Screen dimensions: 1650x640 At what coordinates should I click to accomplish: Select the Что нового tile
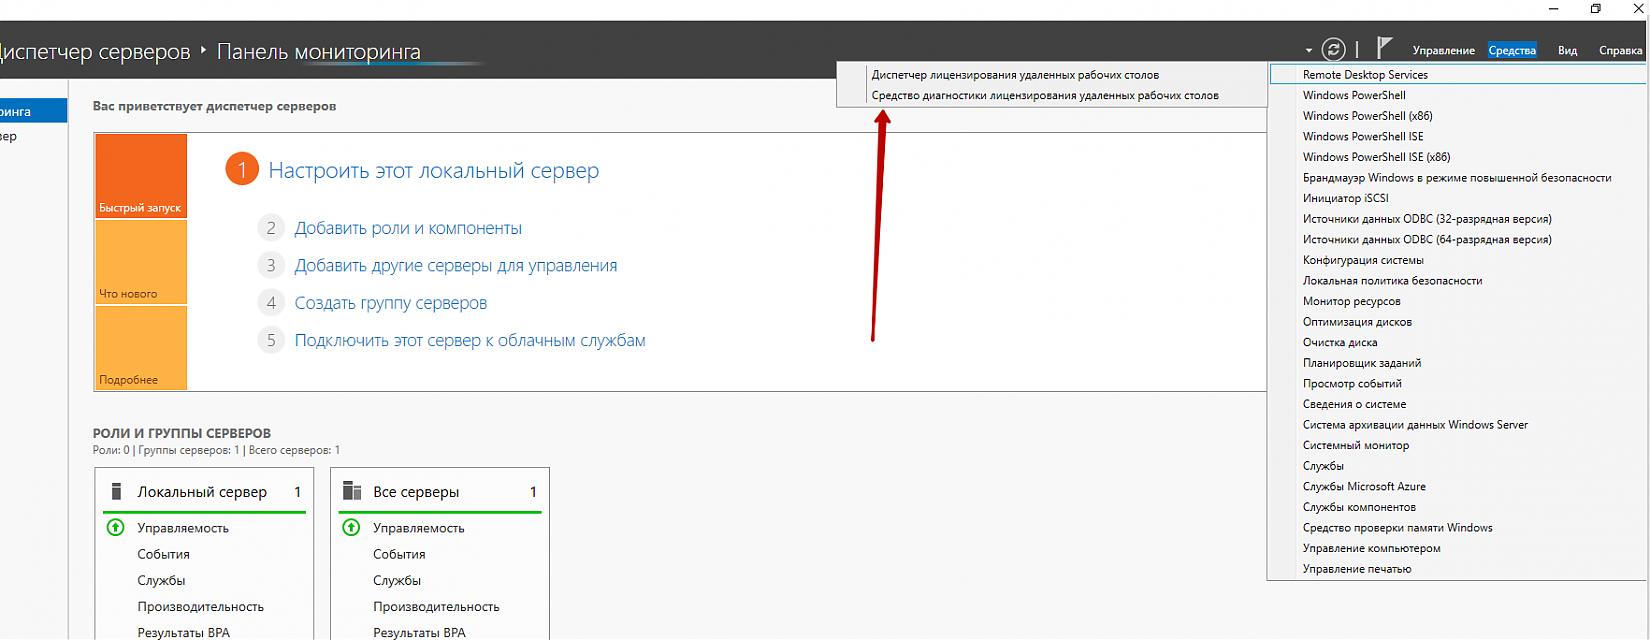(141, 263)
